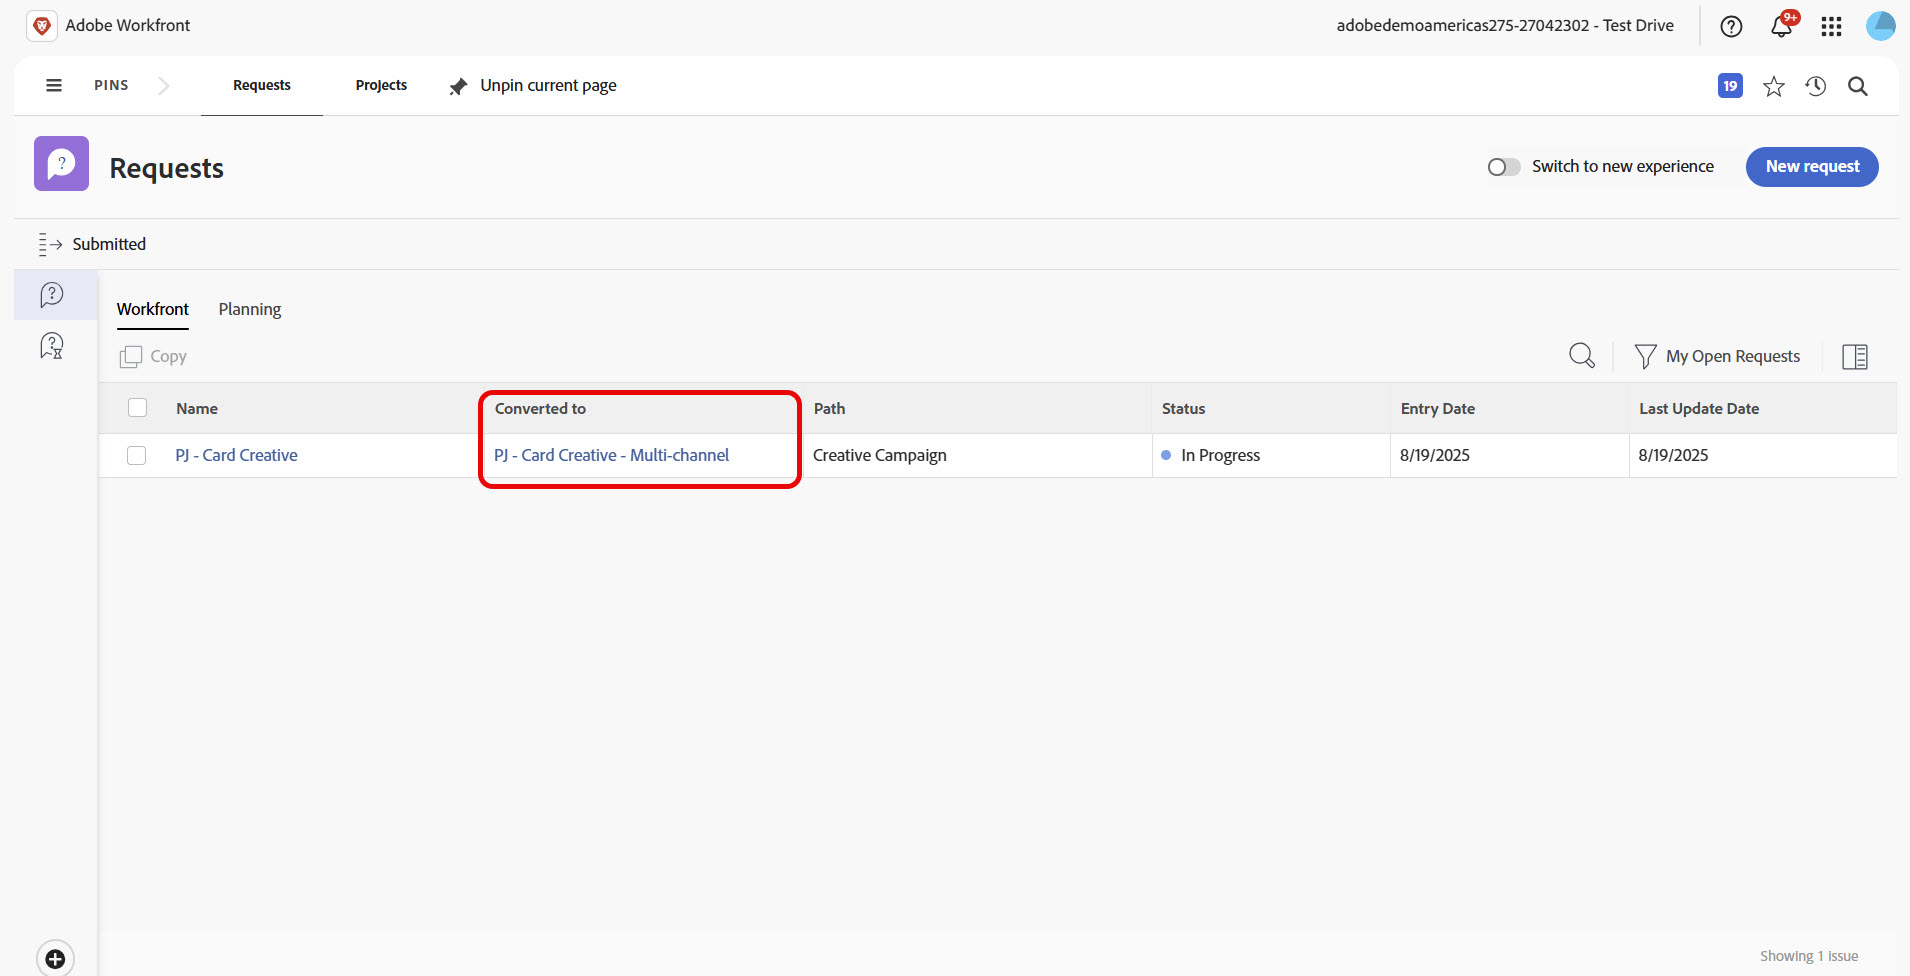Click the list search magnifier icon
This screenshot has height=976, width=1910.
pyautogui.click(x=1582, y=356)
